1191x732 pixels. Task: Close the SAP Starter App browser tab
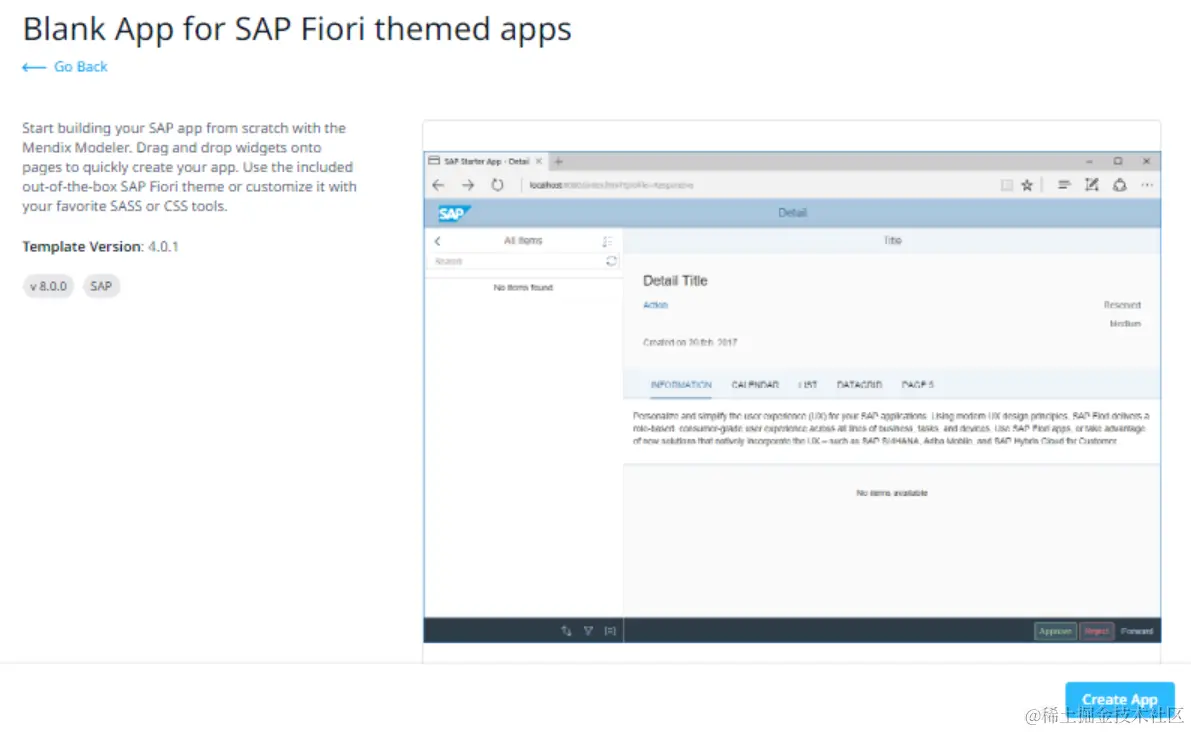pyautogui.click(x=539, y=161)
